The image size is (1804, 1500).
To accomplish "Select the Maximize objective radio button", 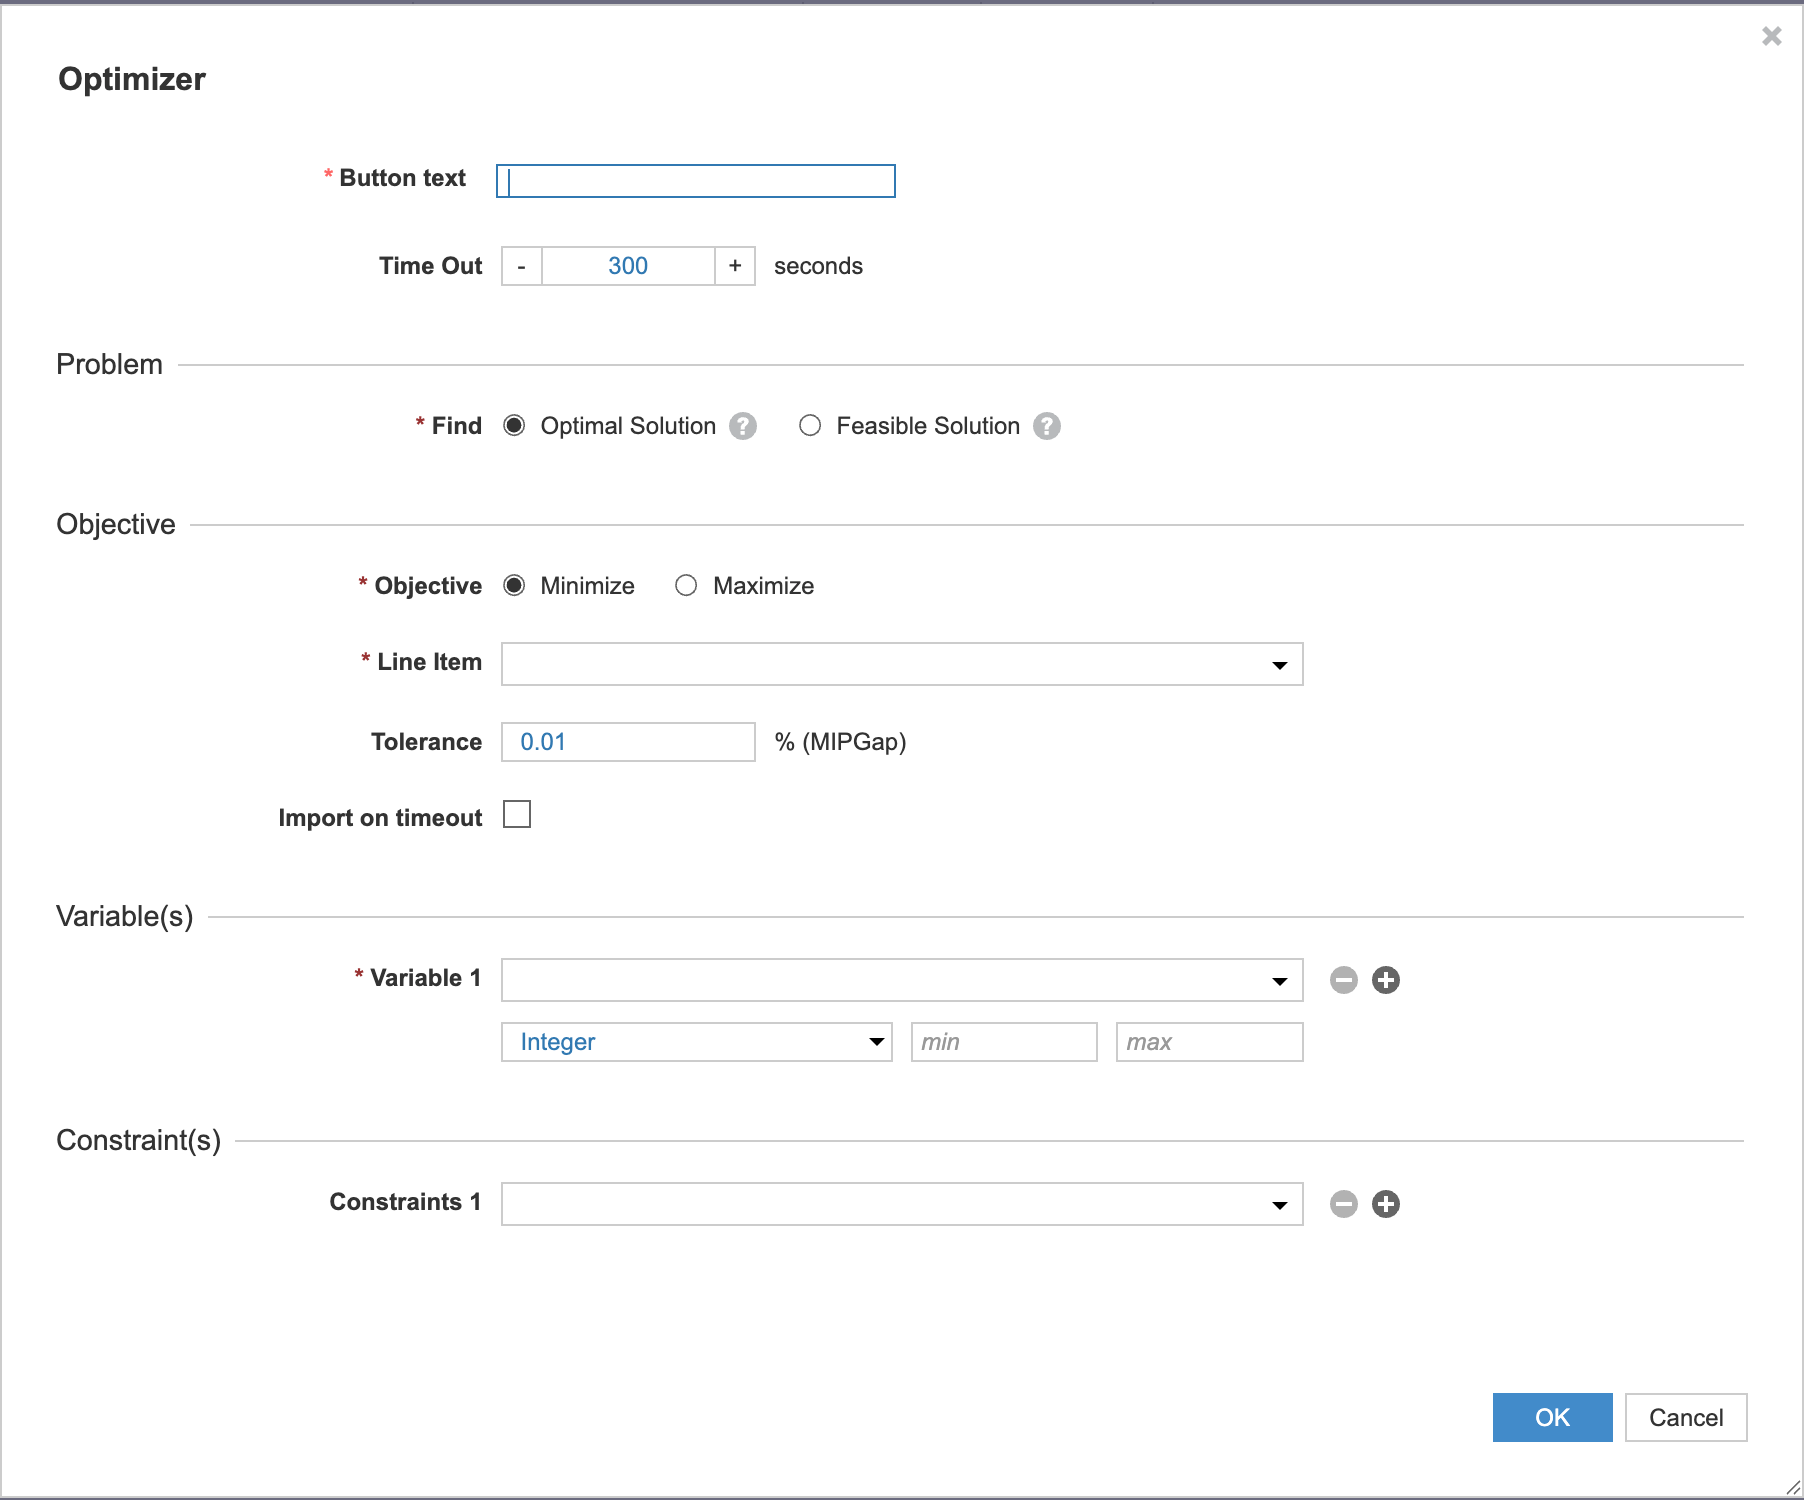I will pos(686,585).
